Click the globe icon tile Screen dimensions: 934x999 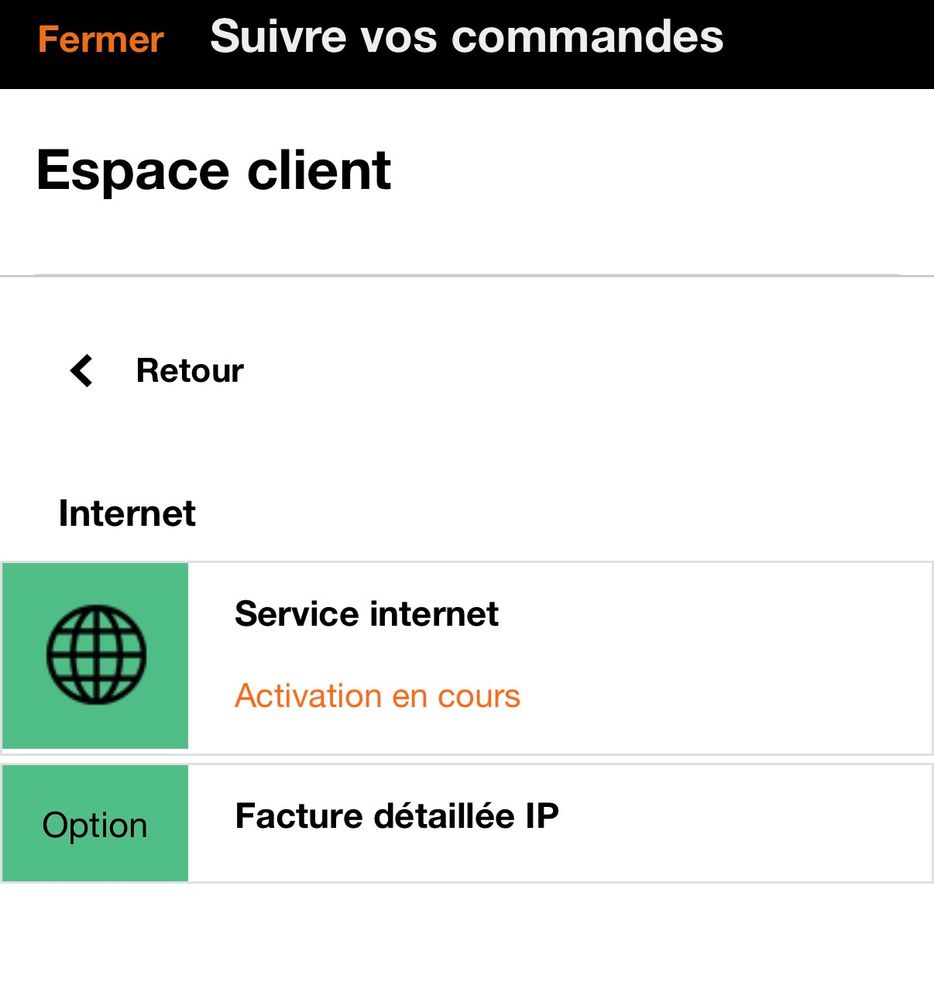click(96, 655)
